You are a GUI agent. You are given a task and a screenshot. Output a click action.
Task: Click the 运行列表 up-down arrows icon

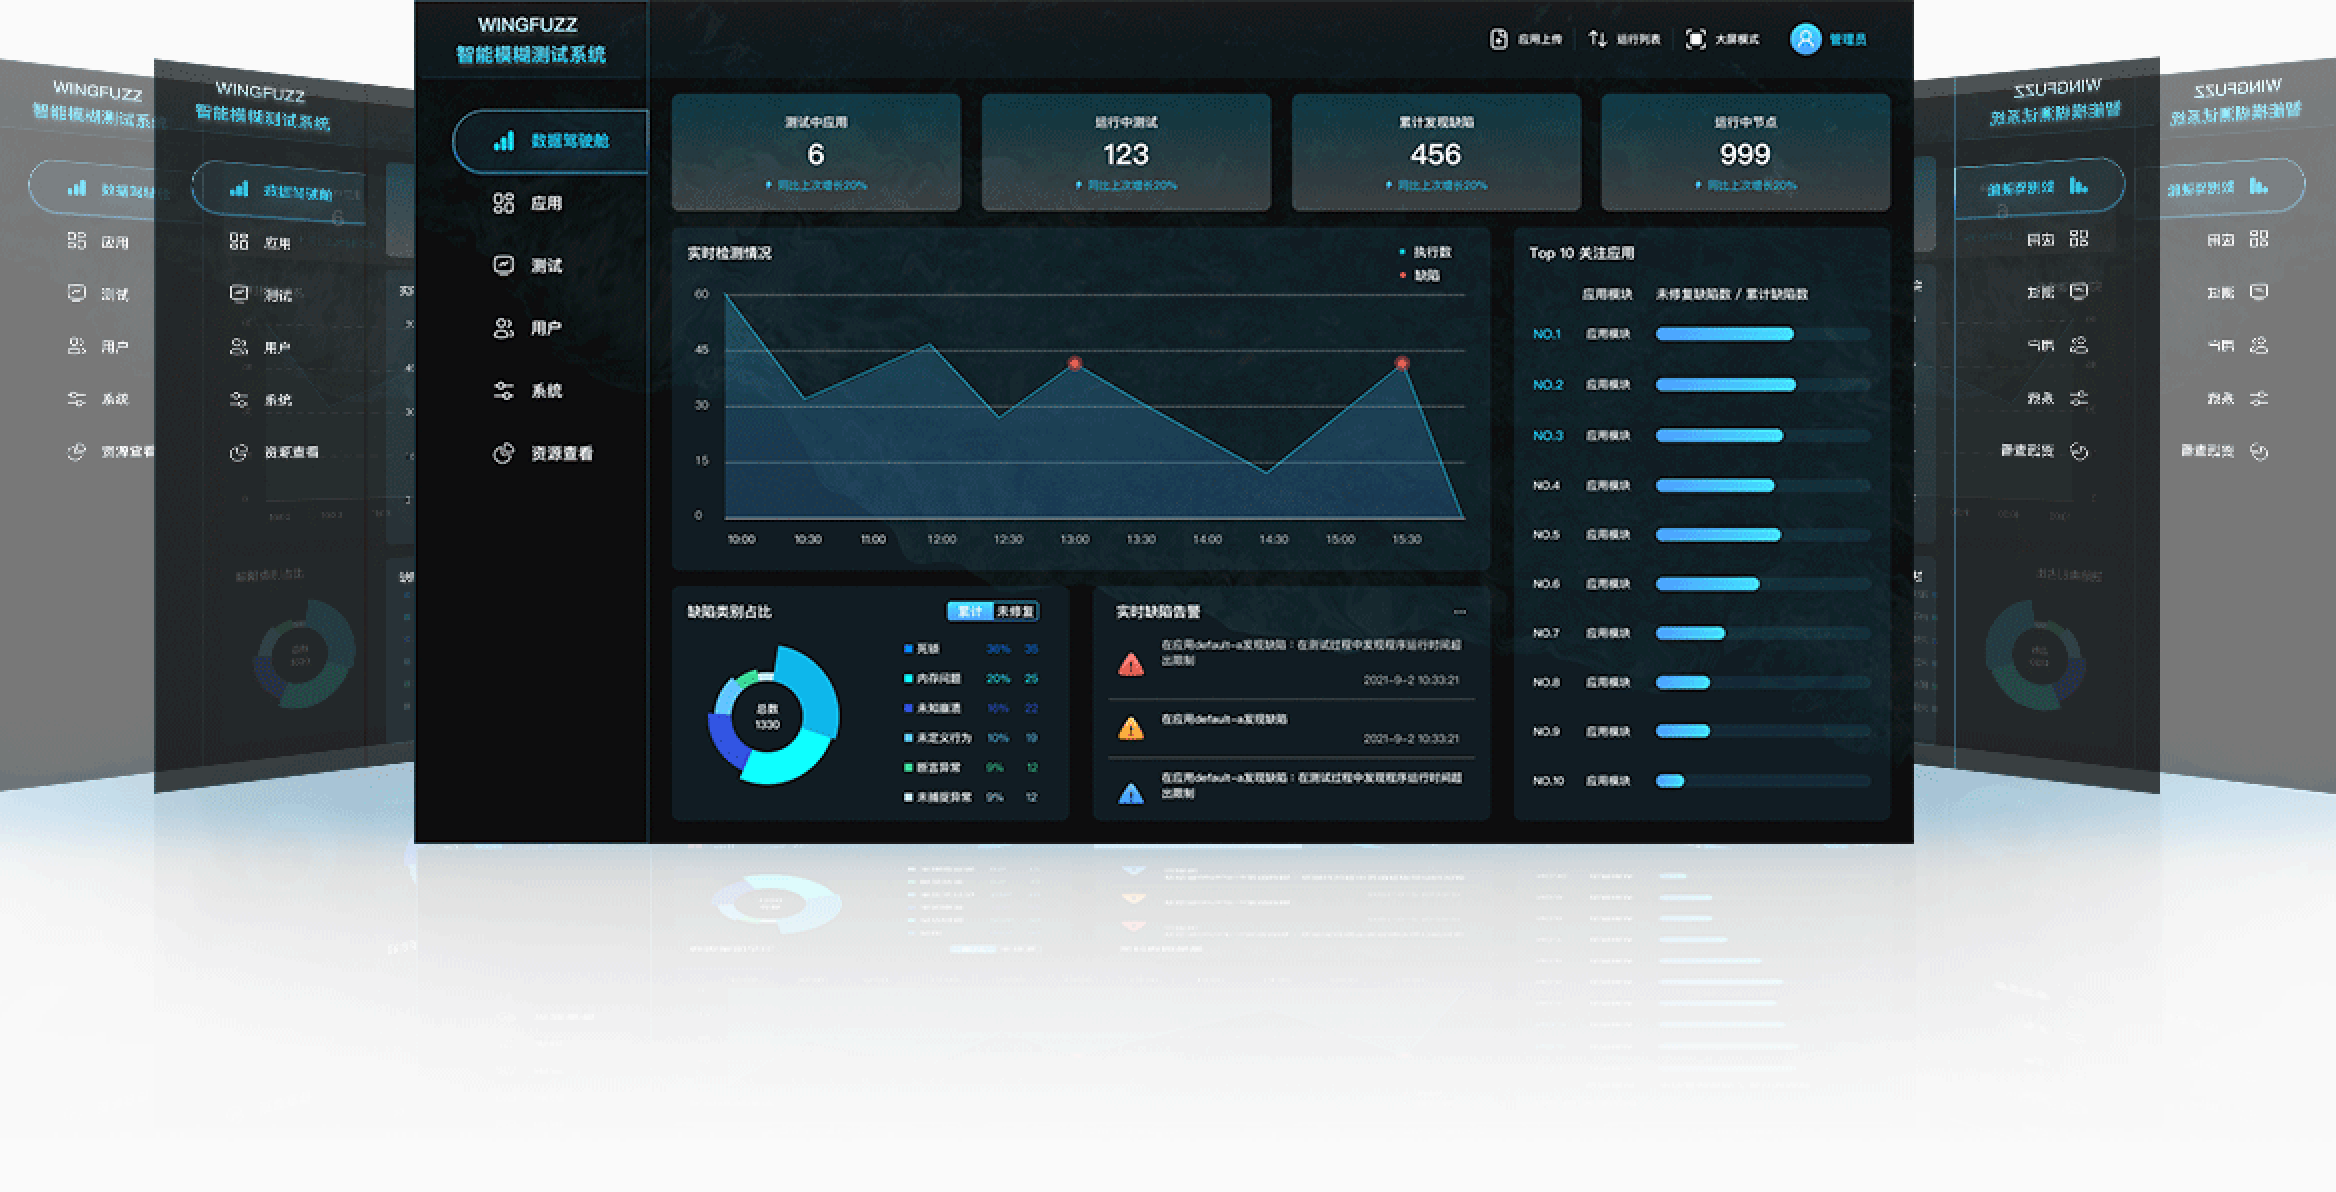tap(1597, 39)
